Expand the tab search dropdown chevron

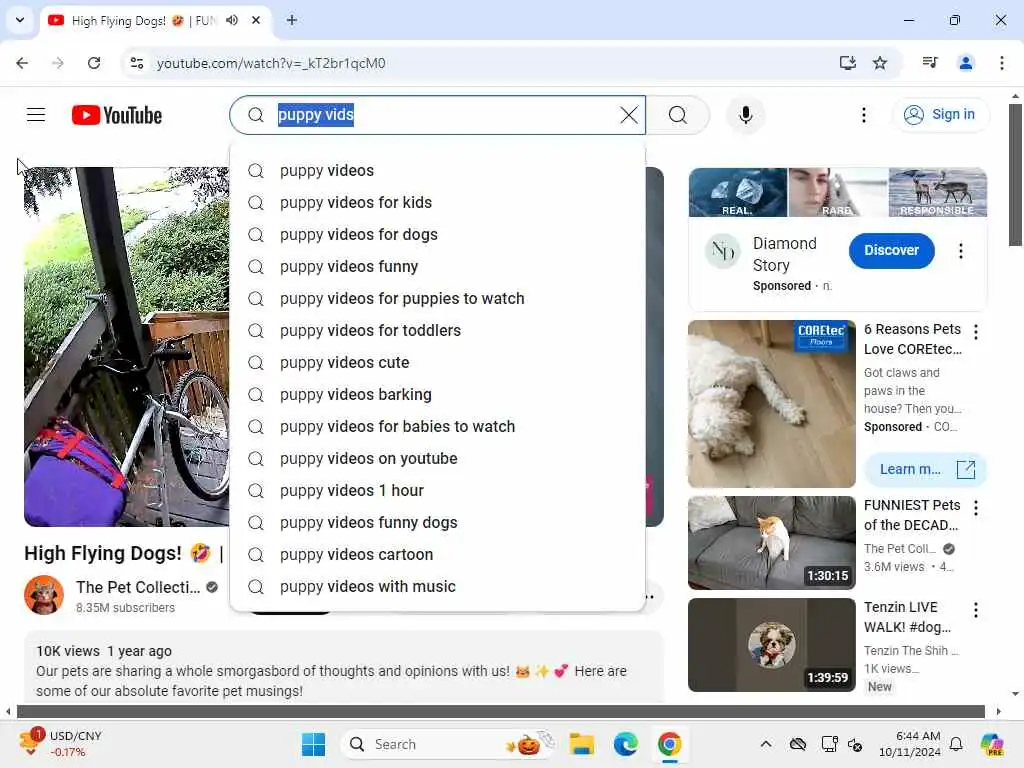20,20
